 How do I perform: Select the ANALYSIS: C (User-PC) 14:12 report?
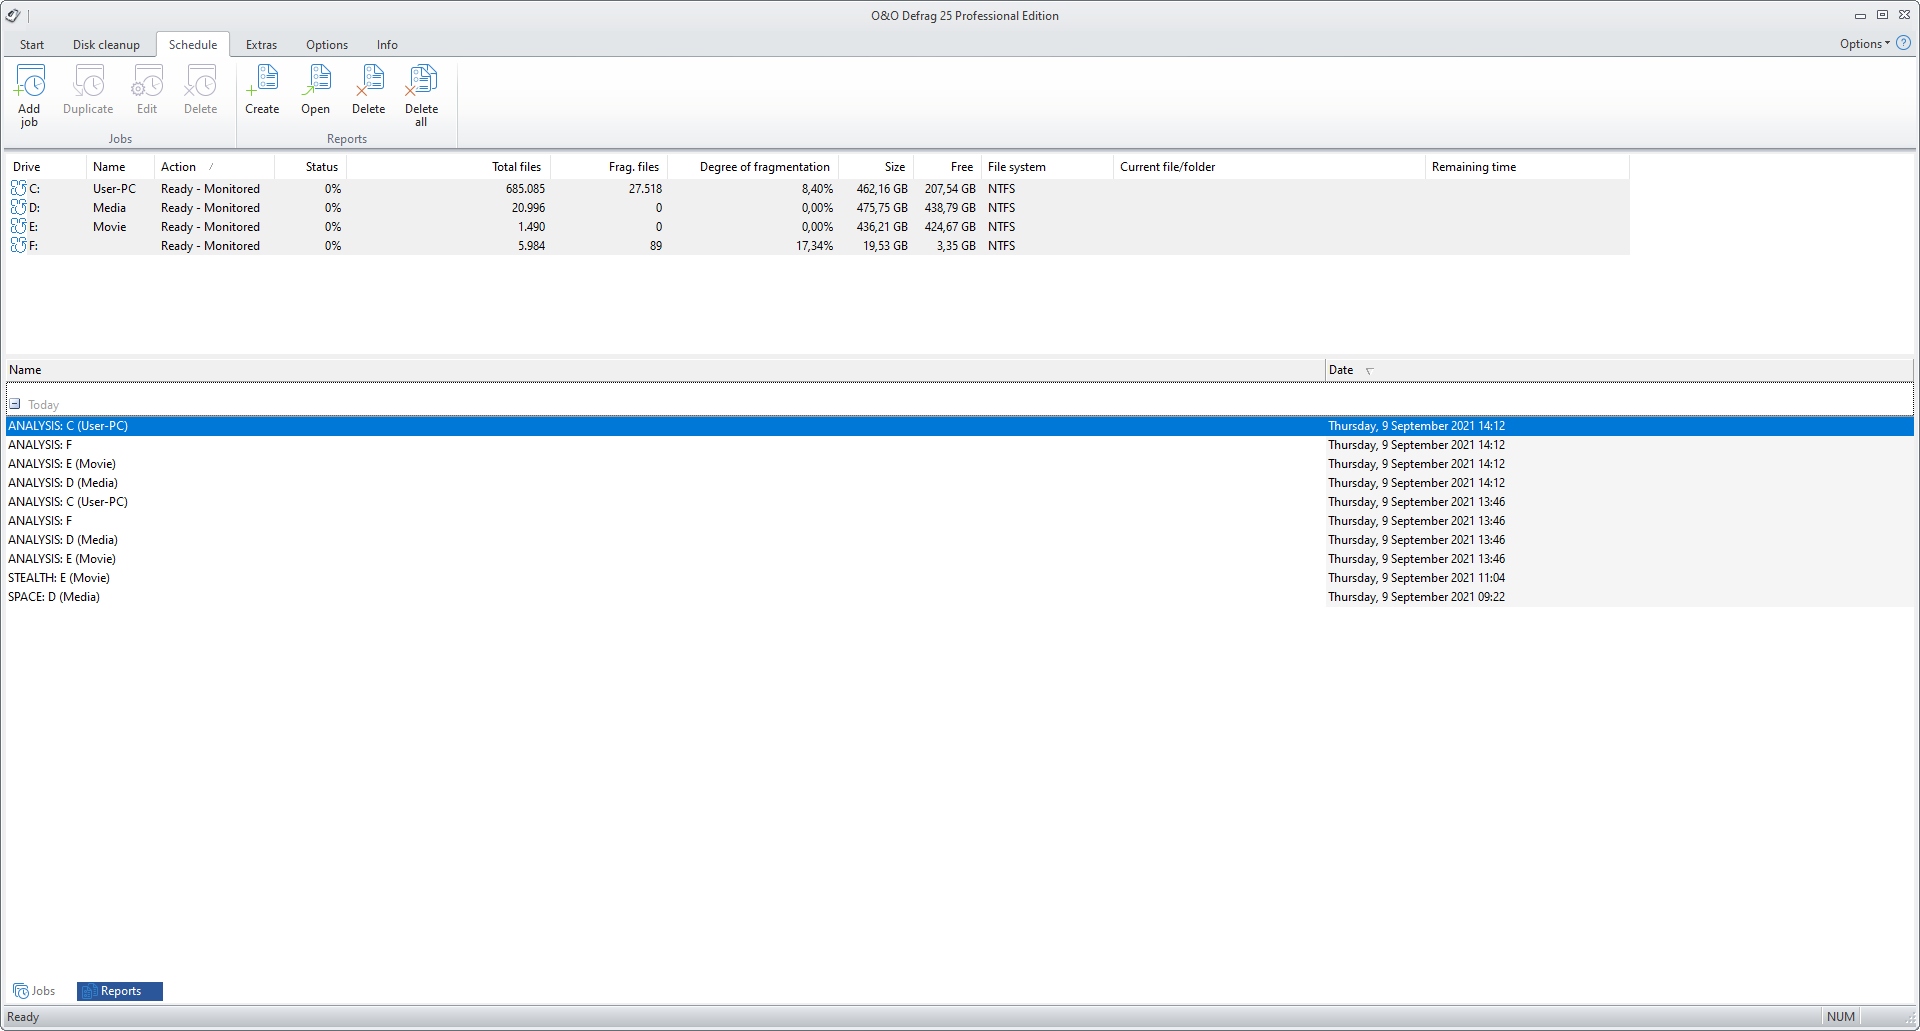click(960, 426)
